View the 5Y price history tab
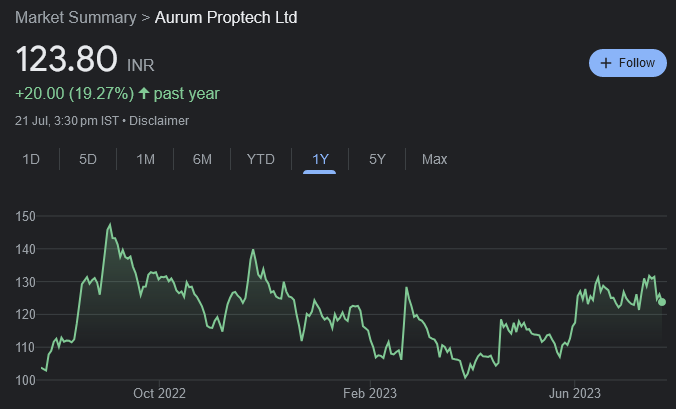 377,159
